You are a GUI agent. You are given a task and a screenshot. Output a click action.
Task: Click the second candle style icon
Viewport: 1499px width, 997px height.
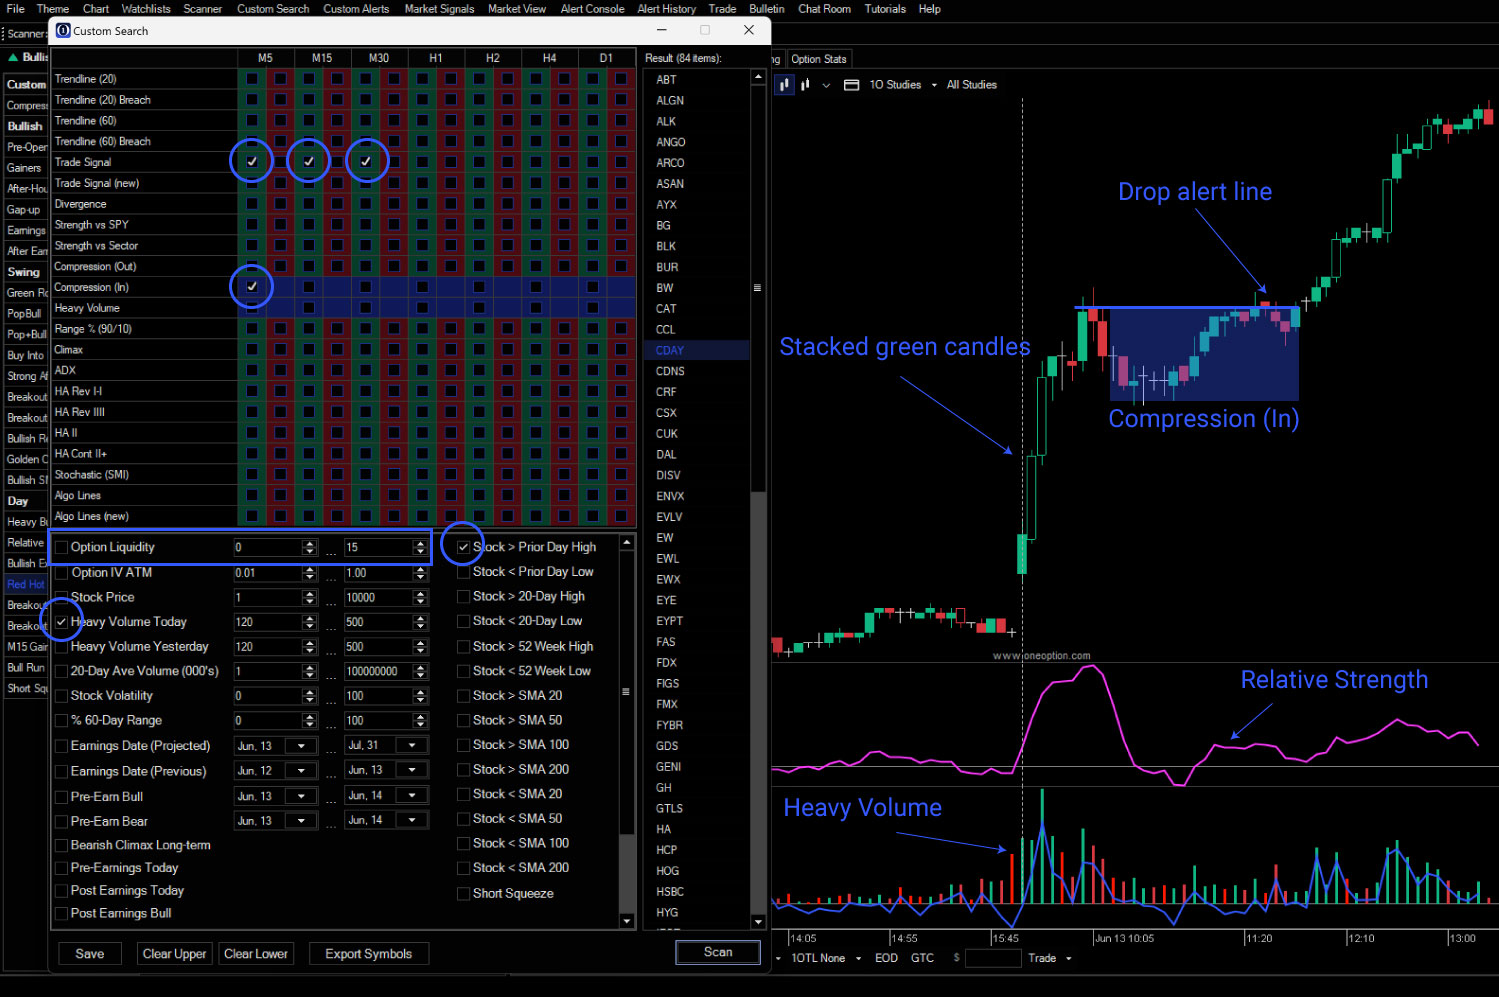(x=806, y=84)
